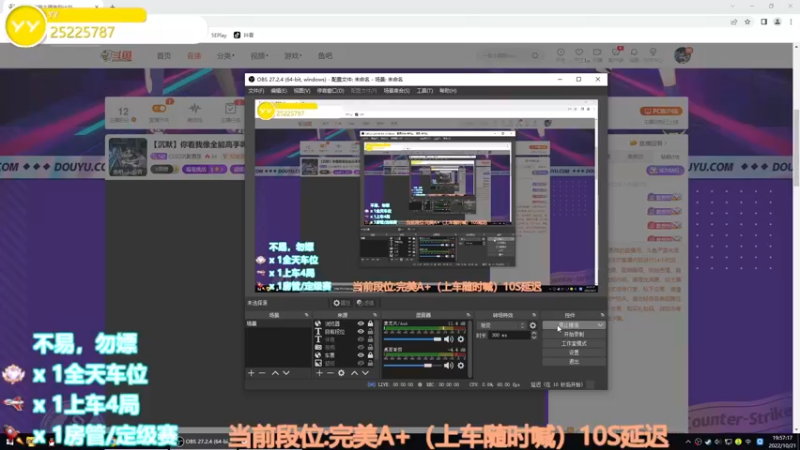Open the 麦克风/Aux audio settings gear
Screen dimensions: 800x450
461,339
